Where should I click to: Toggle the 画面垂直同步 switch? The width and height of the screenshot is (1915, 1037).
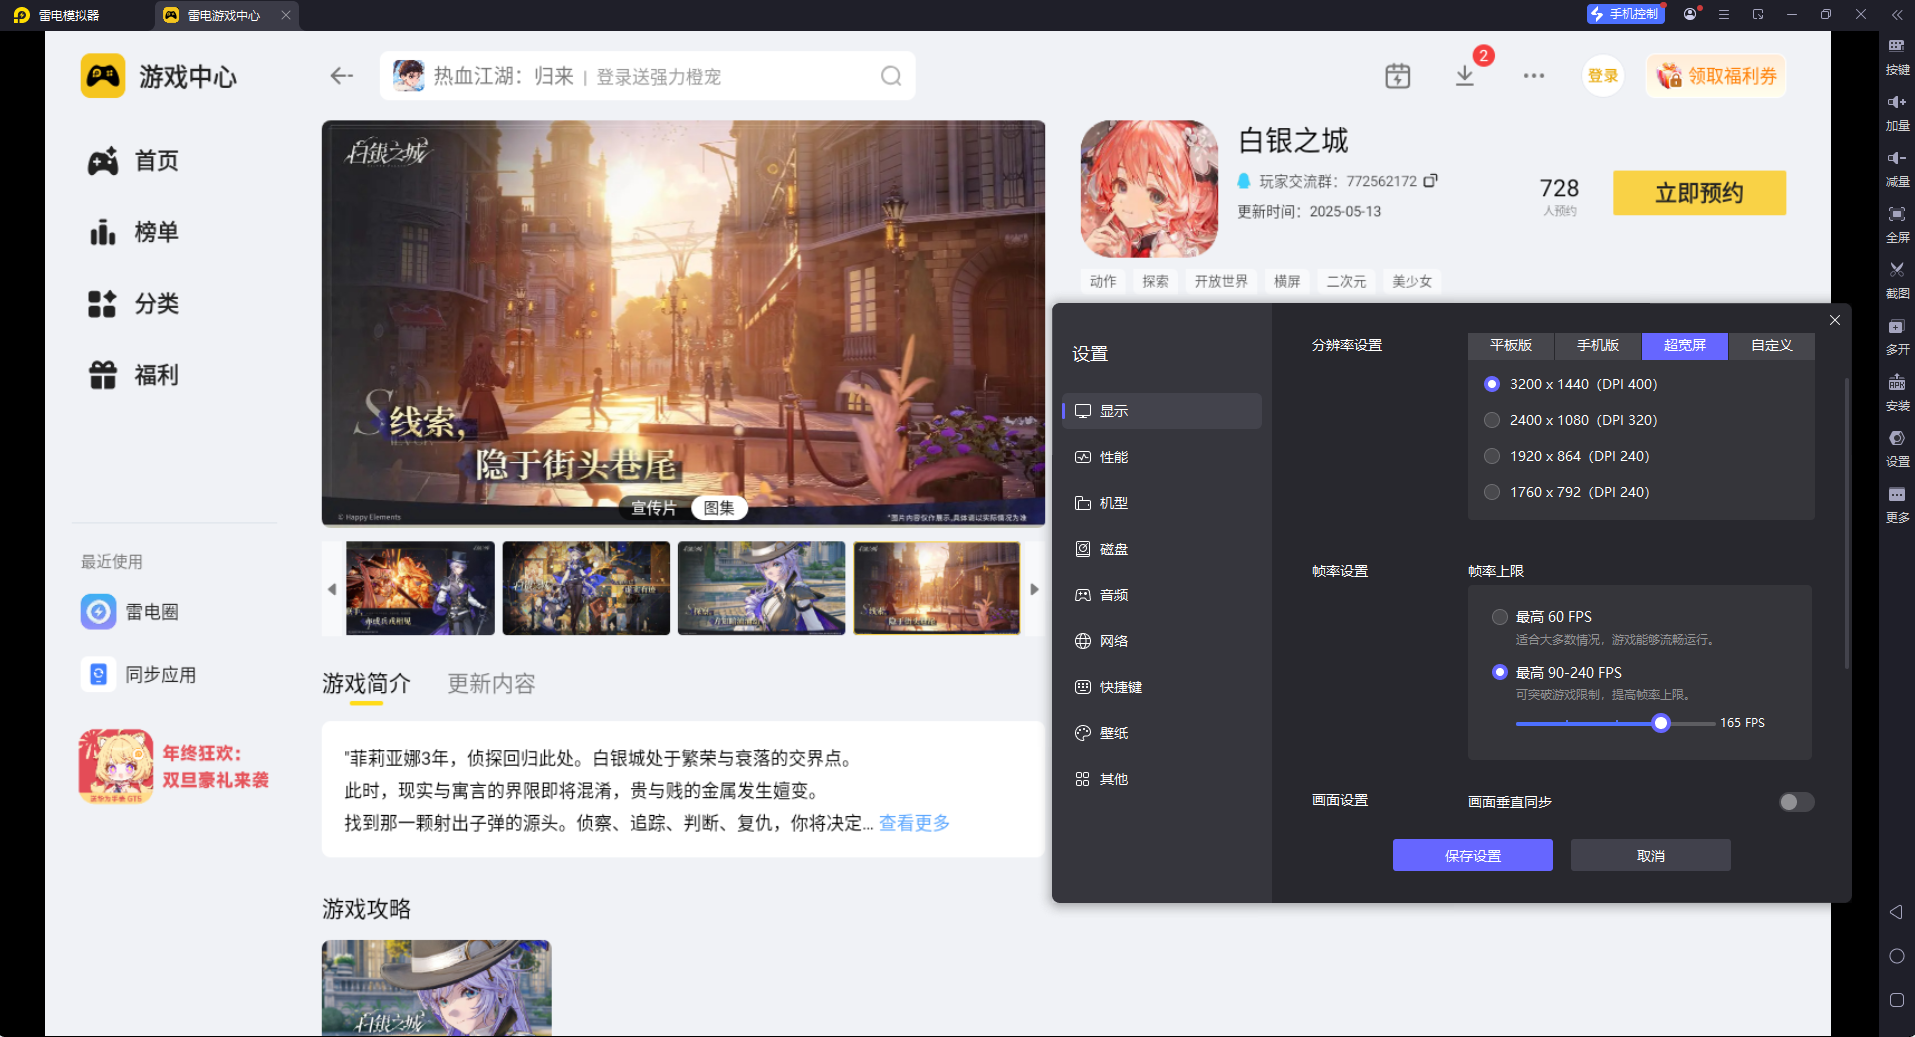pyautogui.click(x=1796, y=802)
